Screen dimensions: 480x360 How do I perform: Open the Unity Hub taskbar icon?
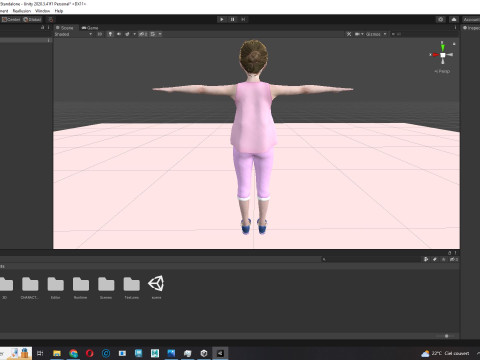click(204, 353)
